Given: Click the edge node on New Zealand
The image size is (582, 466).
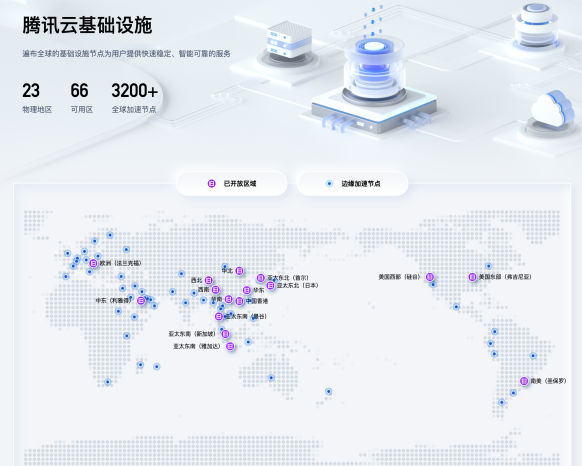Looking at the screenshot, I should pyautogui.click(x=328, y=391).
